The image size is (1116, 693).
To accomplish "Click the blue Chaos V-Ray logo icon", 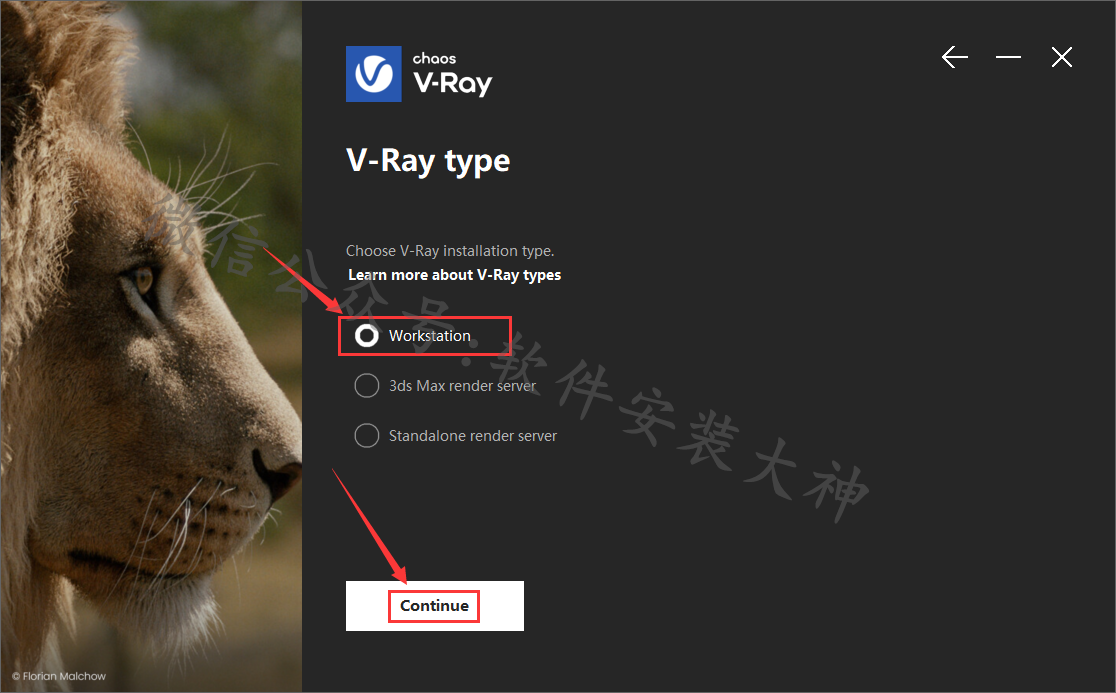I will pos(374,74).
